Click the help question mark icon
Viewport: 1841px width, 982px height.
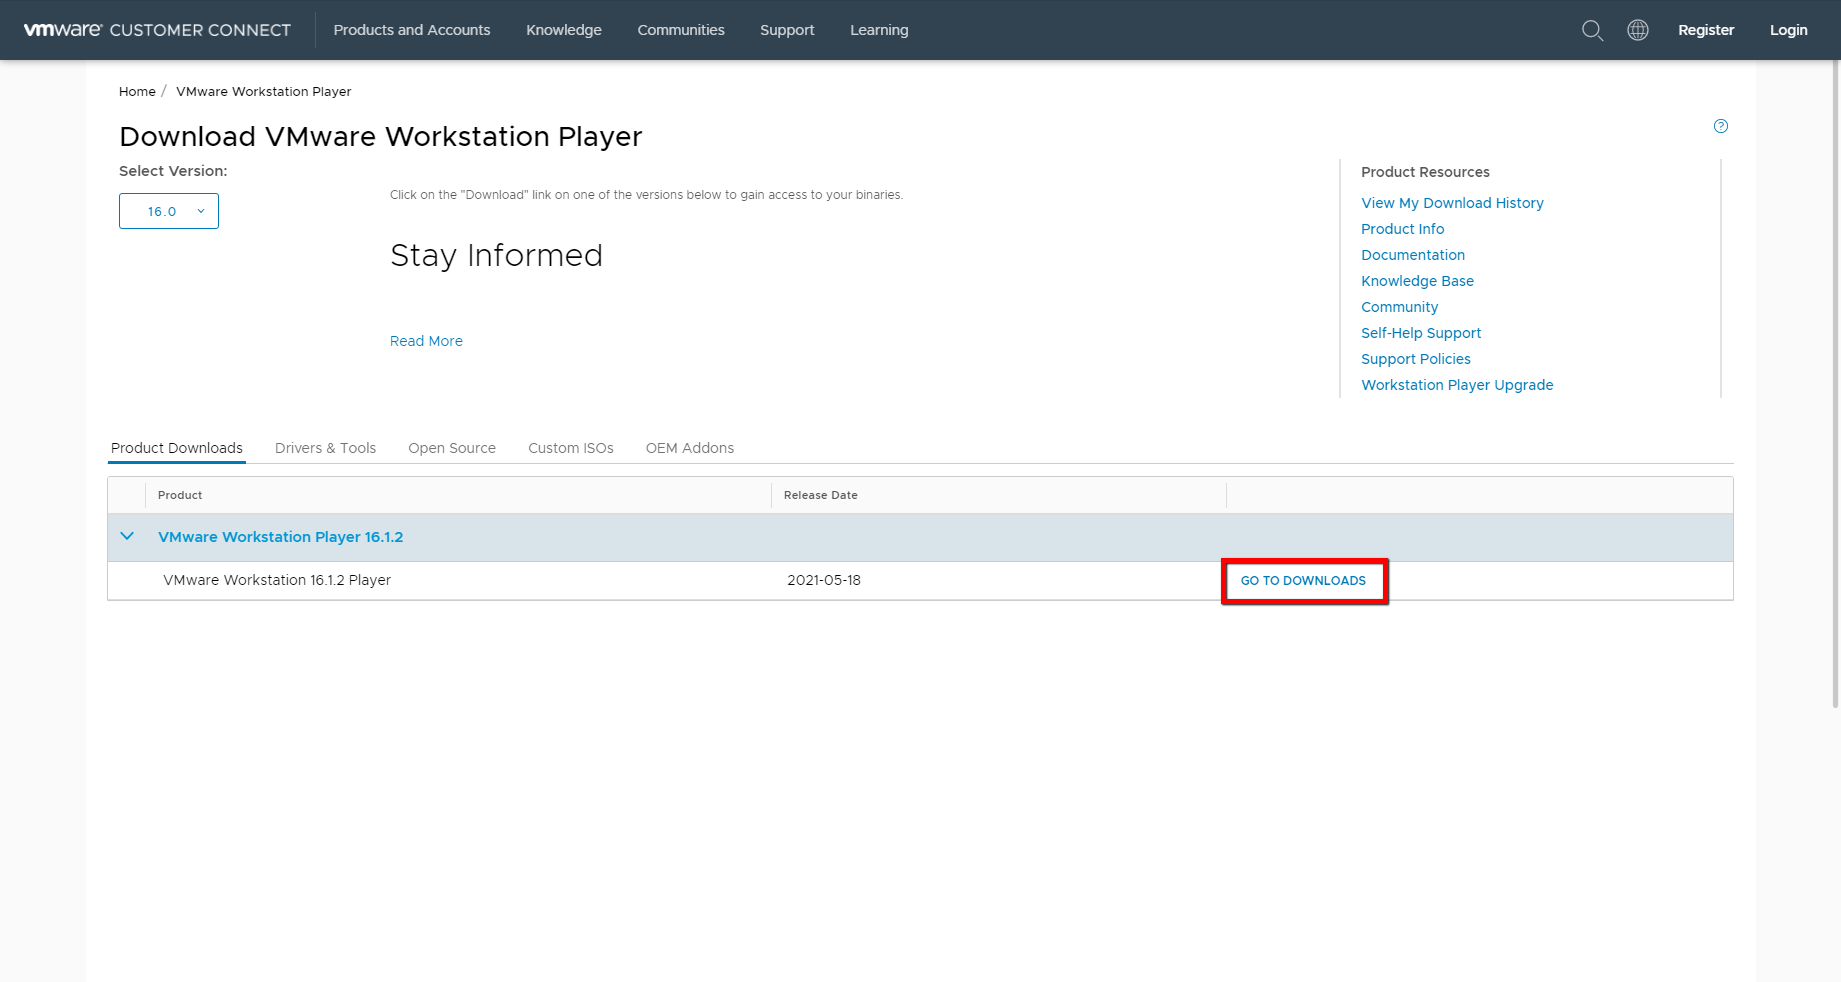tap(1721, 126)
